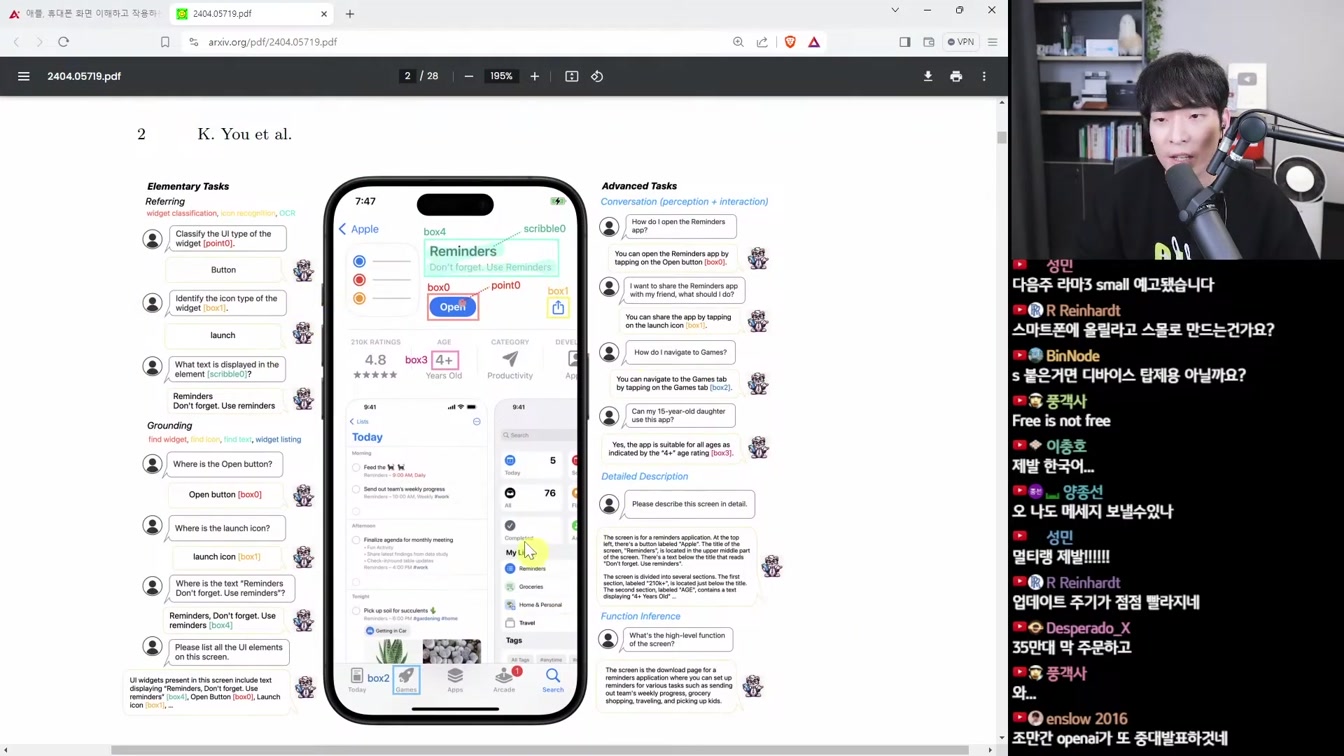
Task: Click the webcam video feed
Action: (x=1177, y=130)
